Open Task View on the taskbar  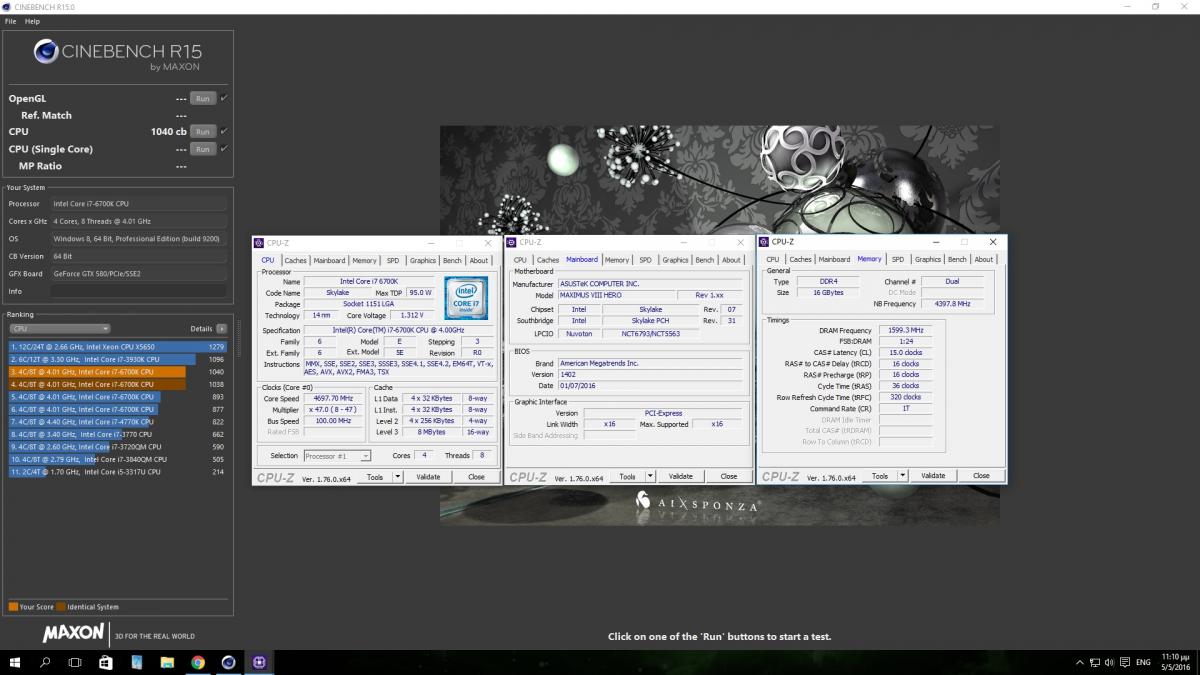click(x=75, y=662)
